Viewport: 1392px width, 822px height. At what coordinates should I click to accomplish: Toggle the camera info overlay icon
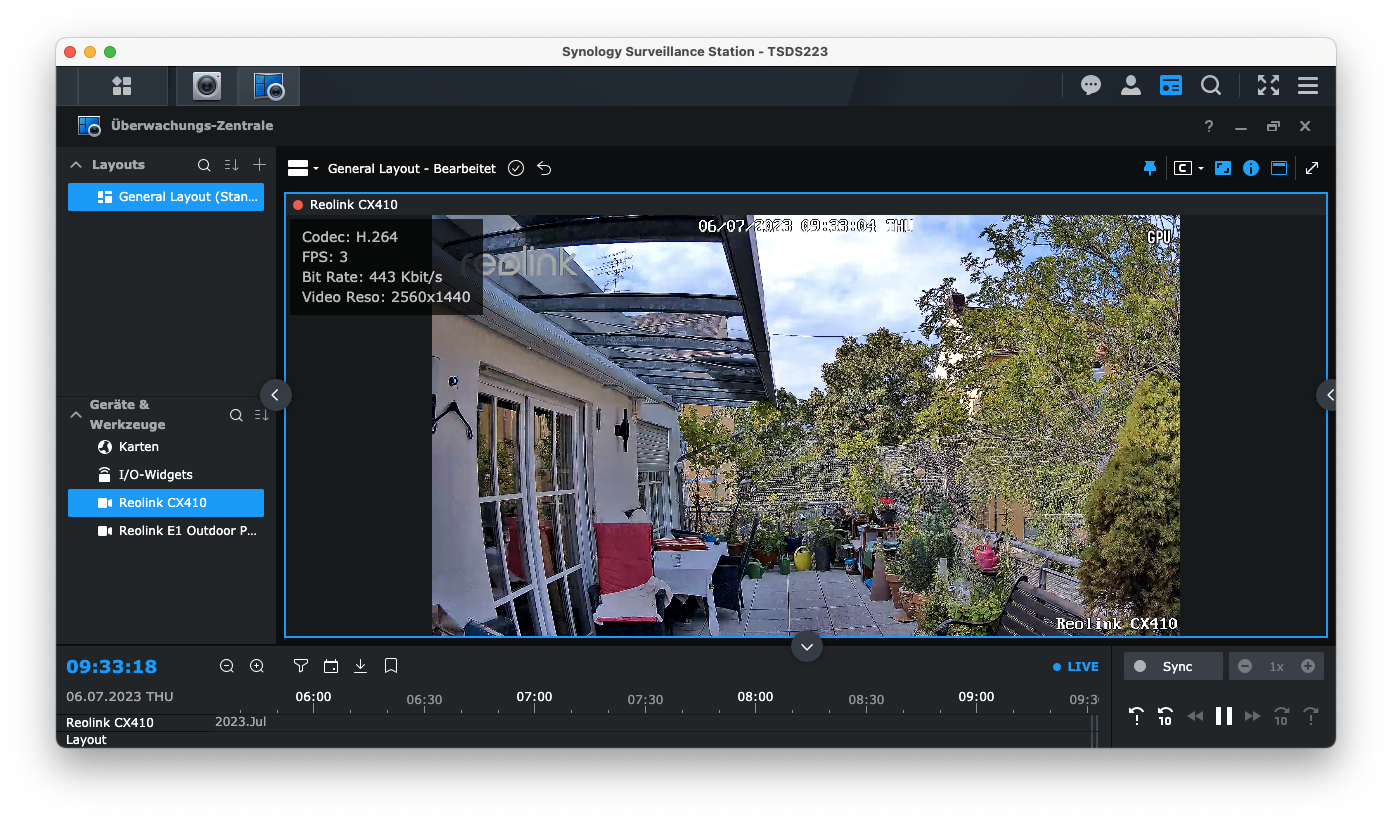(x=1251, y=168)
